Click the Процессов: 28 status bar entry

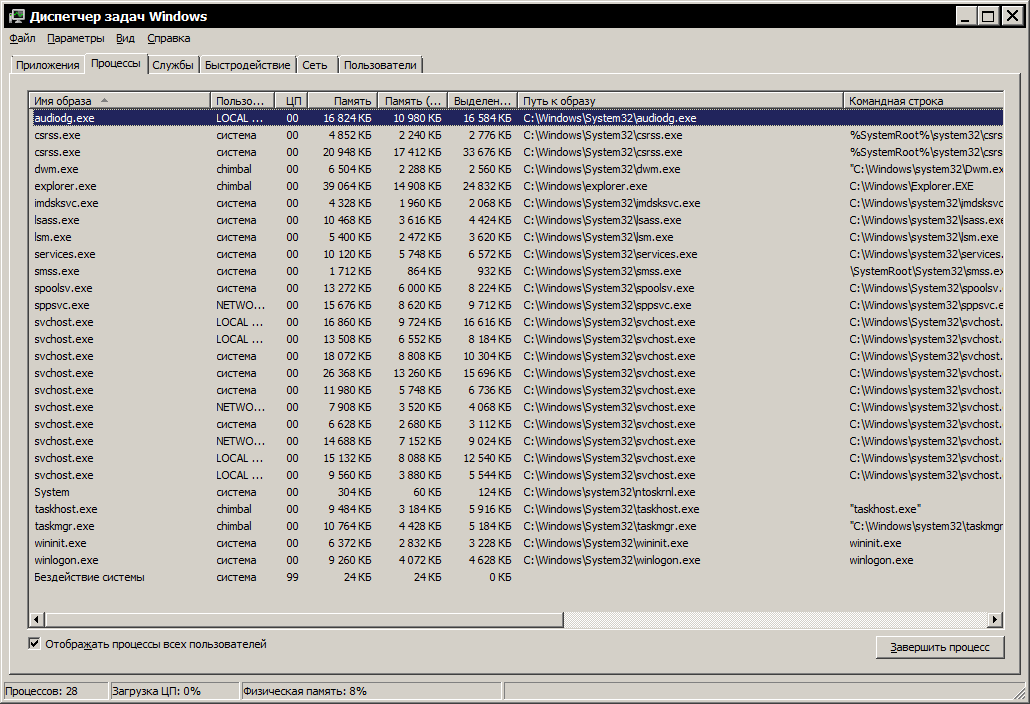tap(55, 691)
